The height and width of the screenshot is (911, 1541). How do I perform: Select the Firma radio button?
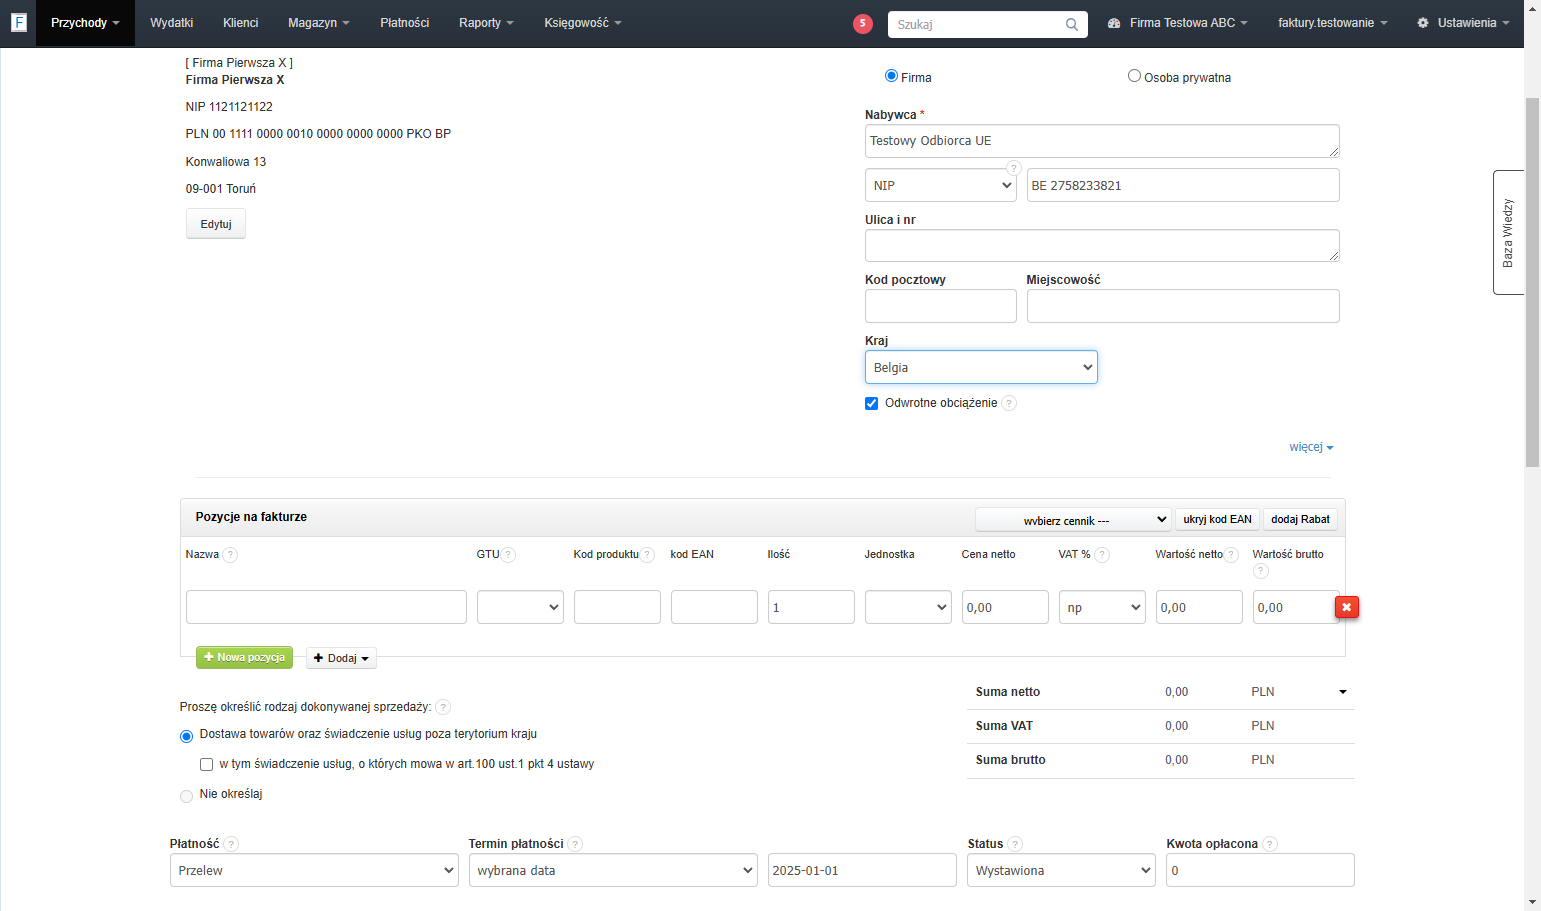(891, 76)
